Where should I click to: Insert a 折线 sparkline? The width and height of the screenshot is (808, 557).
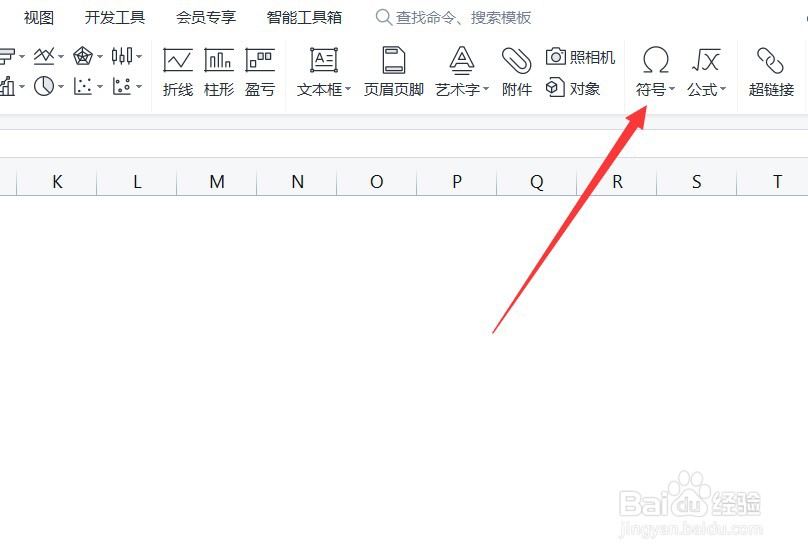[178, 72]
